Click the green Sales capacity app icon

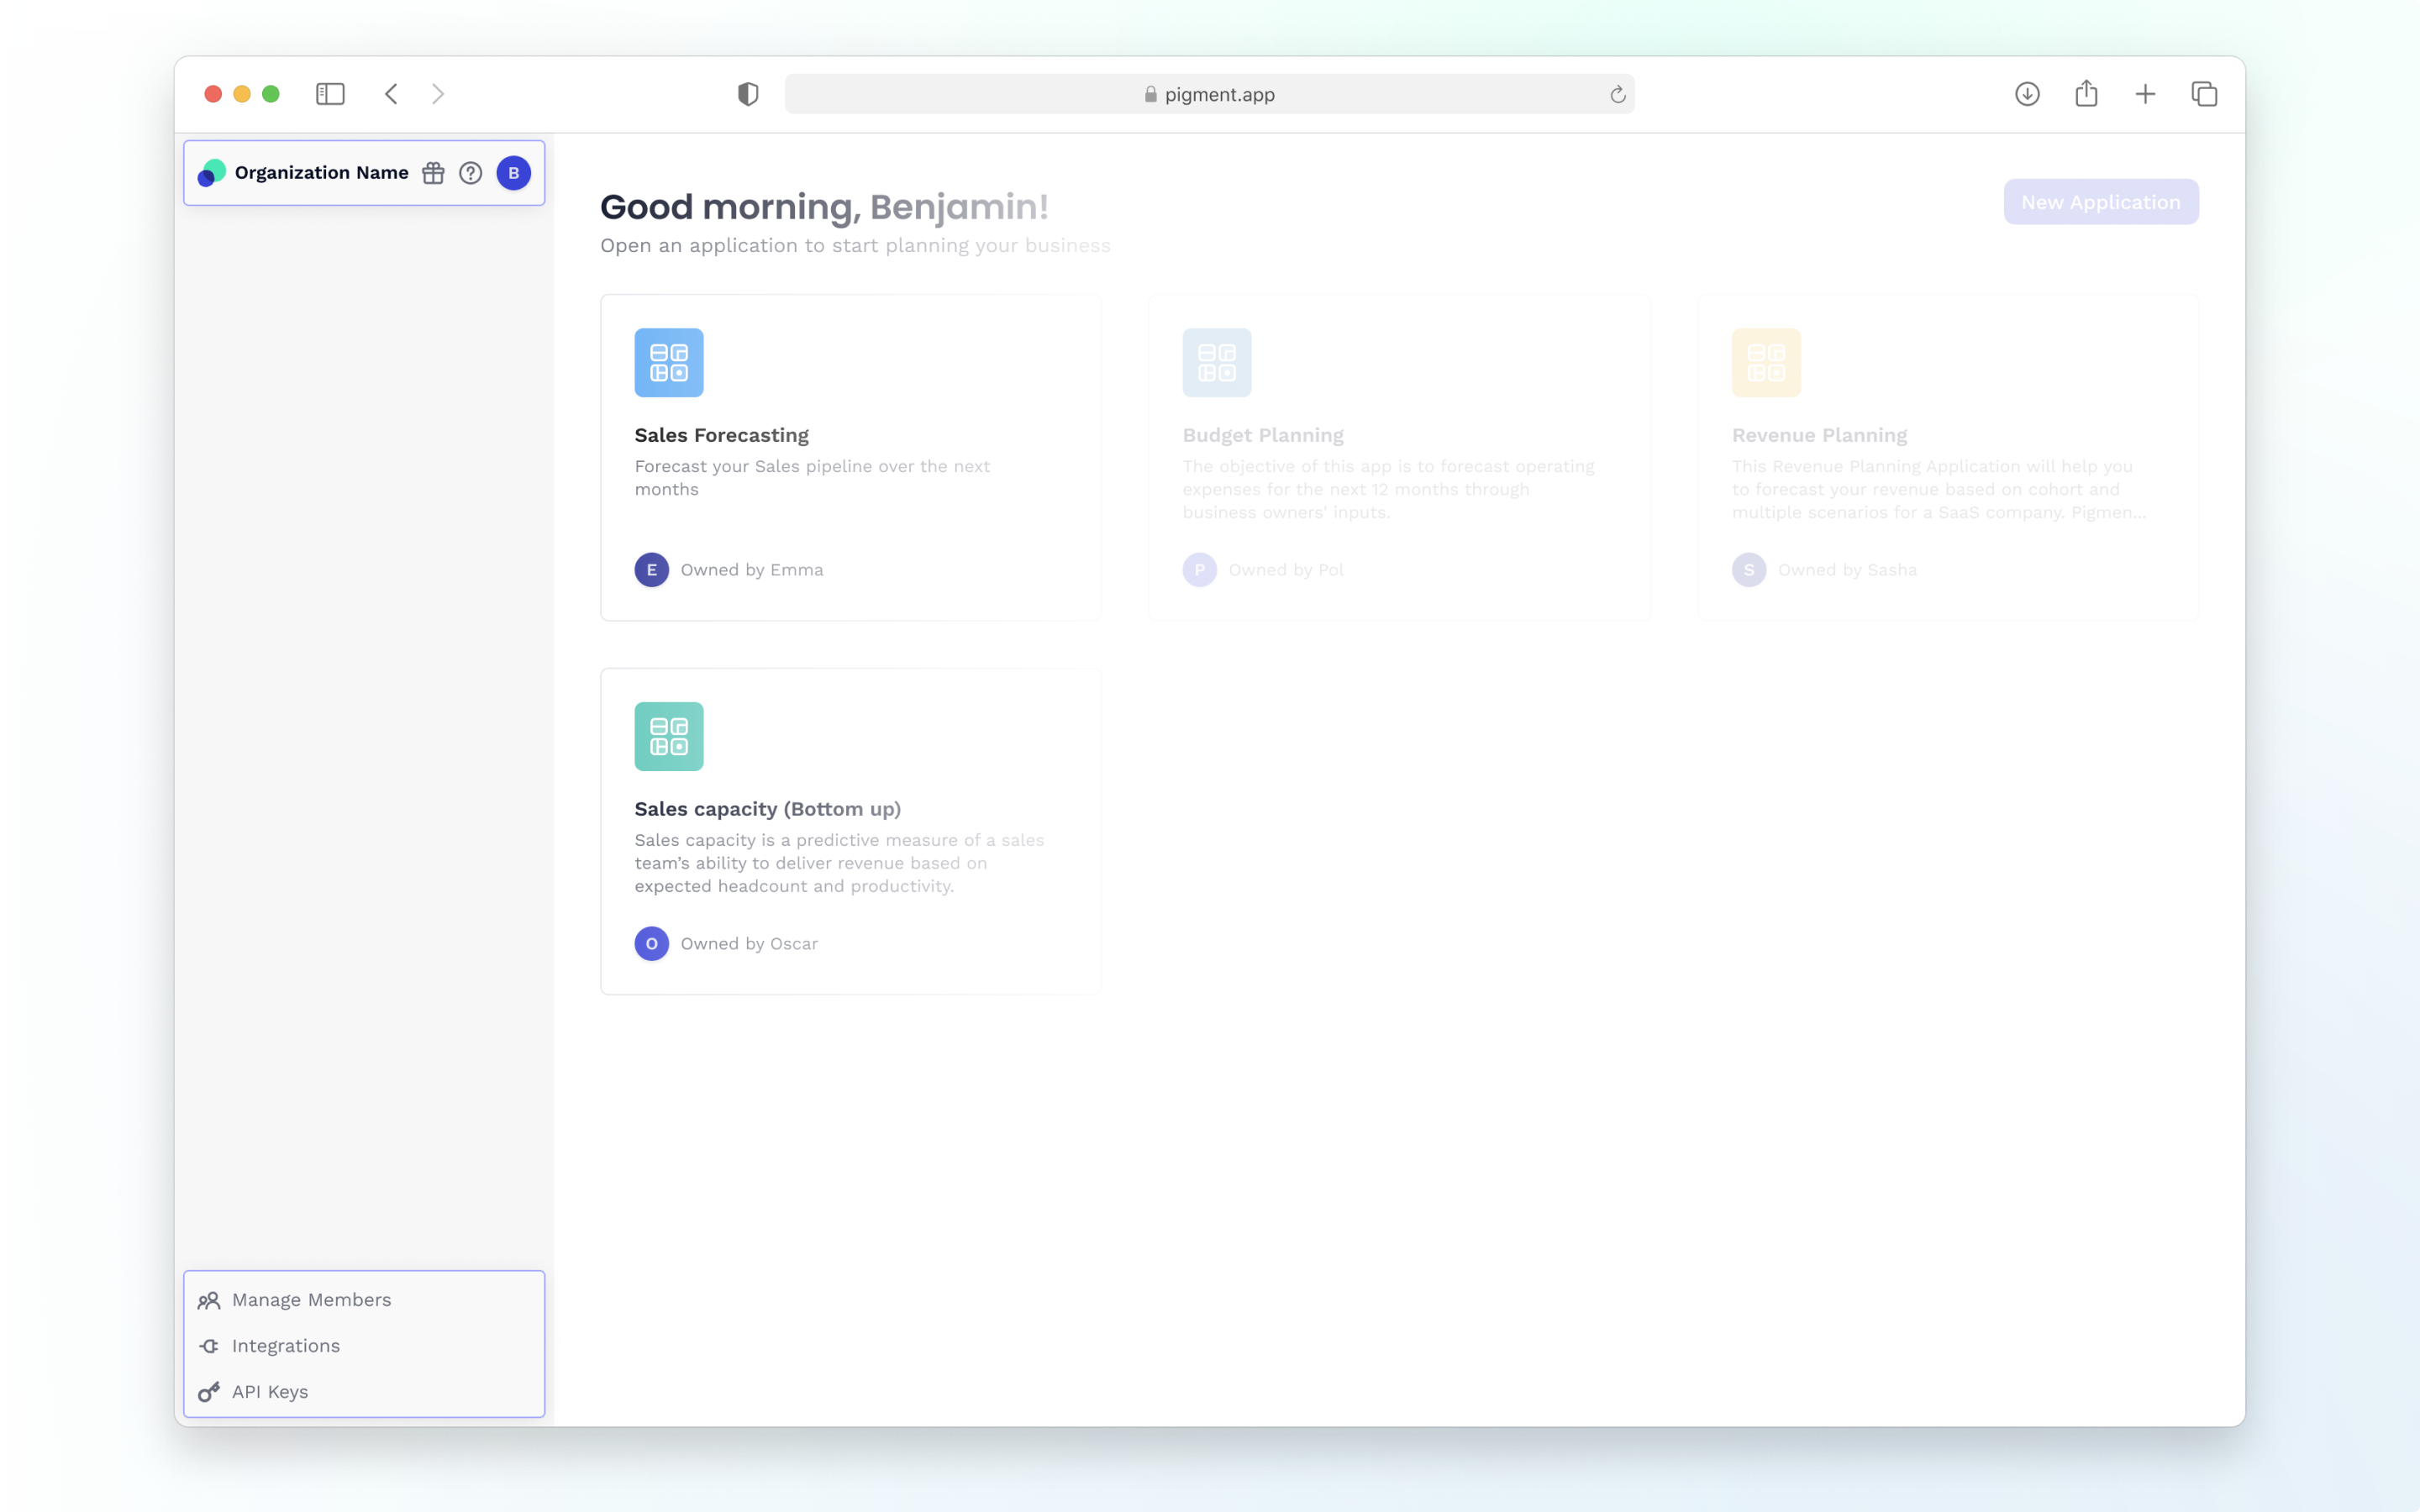pyautogui.click(x=669, y=737)
